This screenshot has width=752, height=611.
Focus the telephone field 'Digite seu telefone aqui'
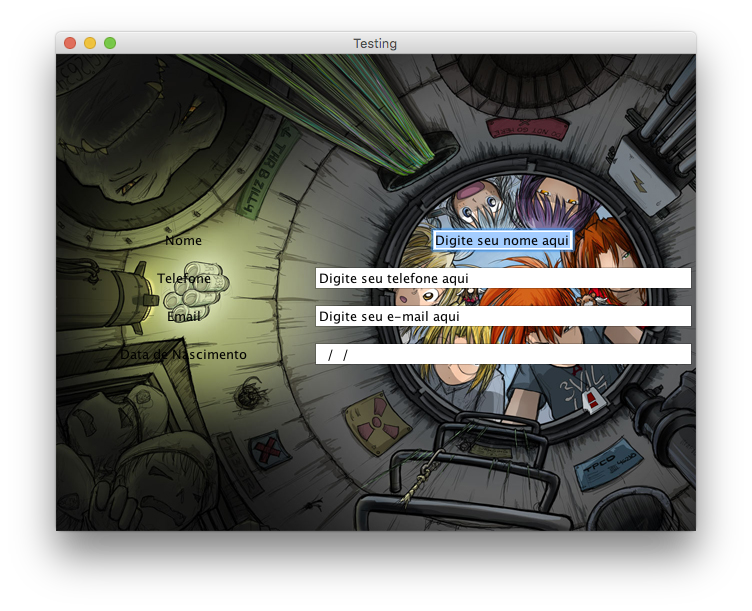pos(503,278)
